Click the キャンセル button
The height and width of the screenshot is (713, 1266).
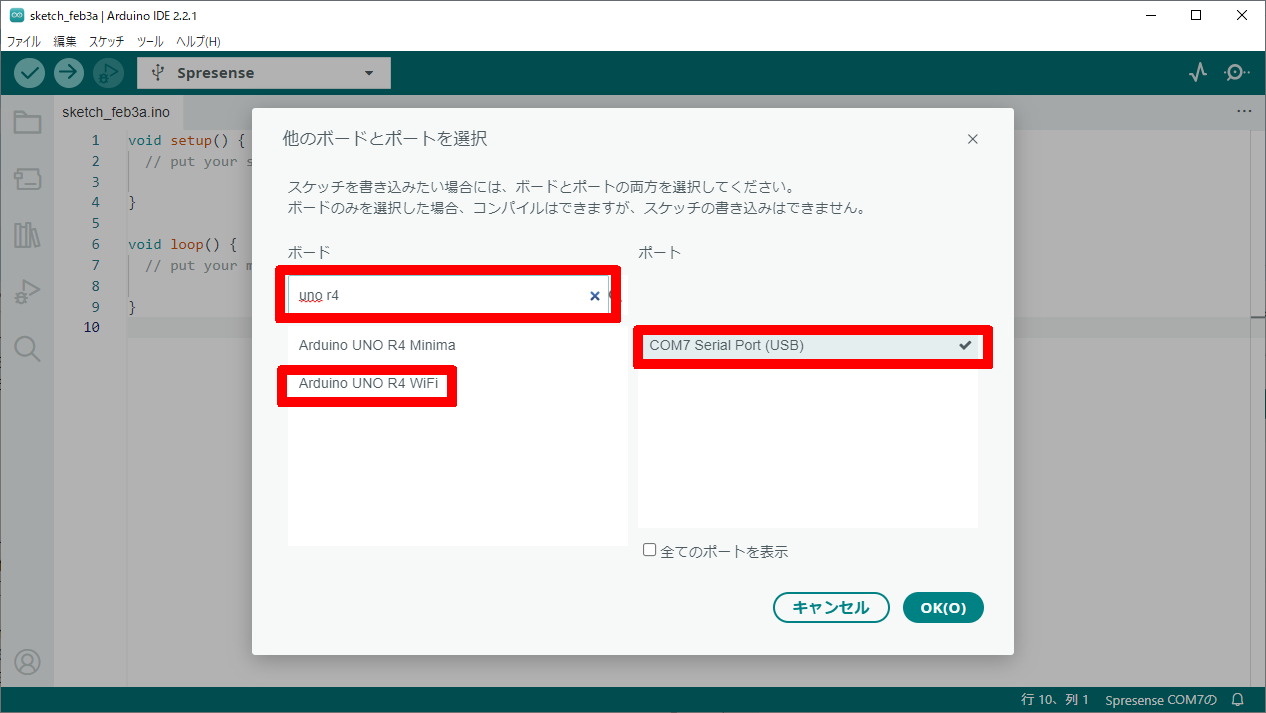pyautogui.click(x=829, y=608)
